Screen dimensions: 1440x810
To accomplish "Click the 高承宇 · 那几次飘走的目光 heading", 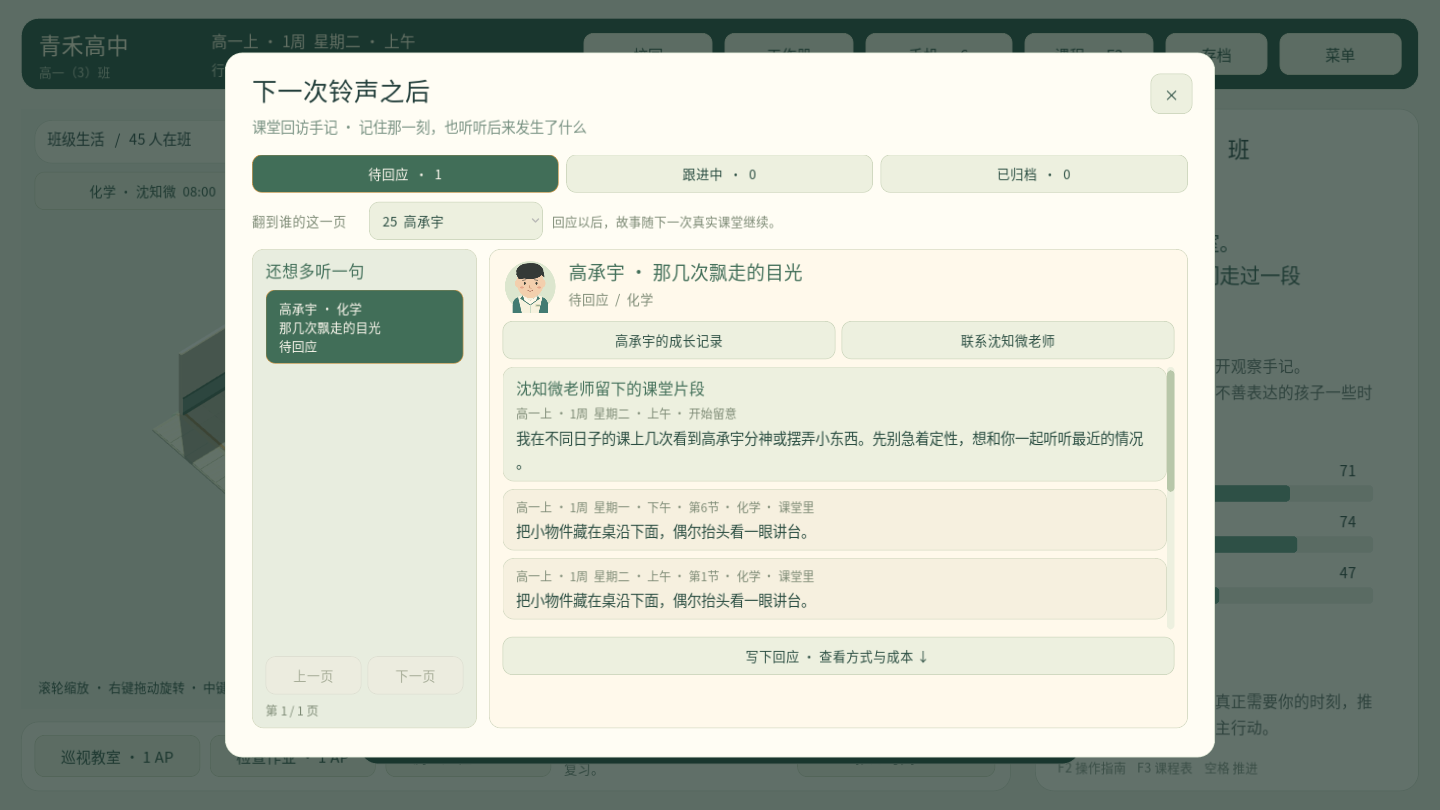I will tap(685, 273).
